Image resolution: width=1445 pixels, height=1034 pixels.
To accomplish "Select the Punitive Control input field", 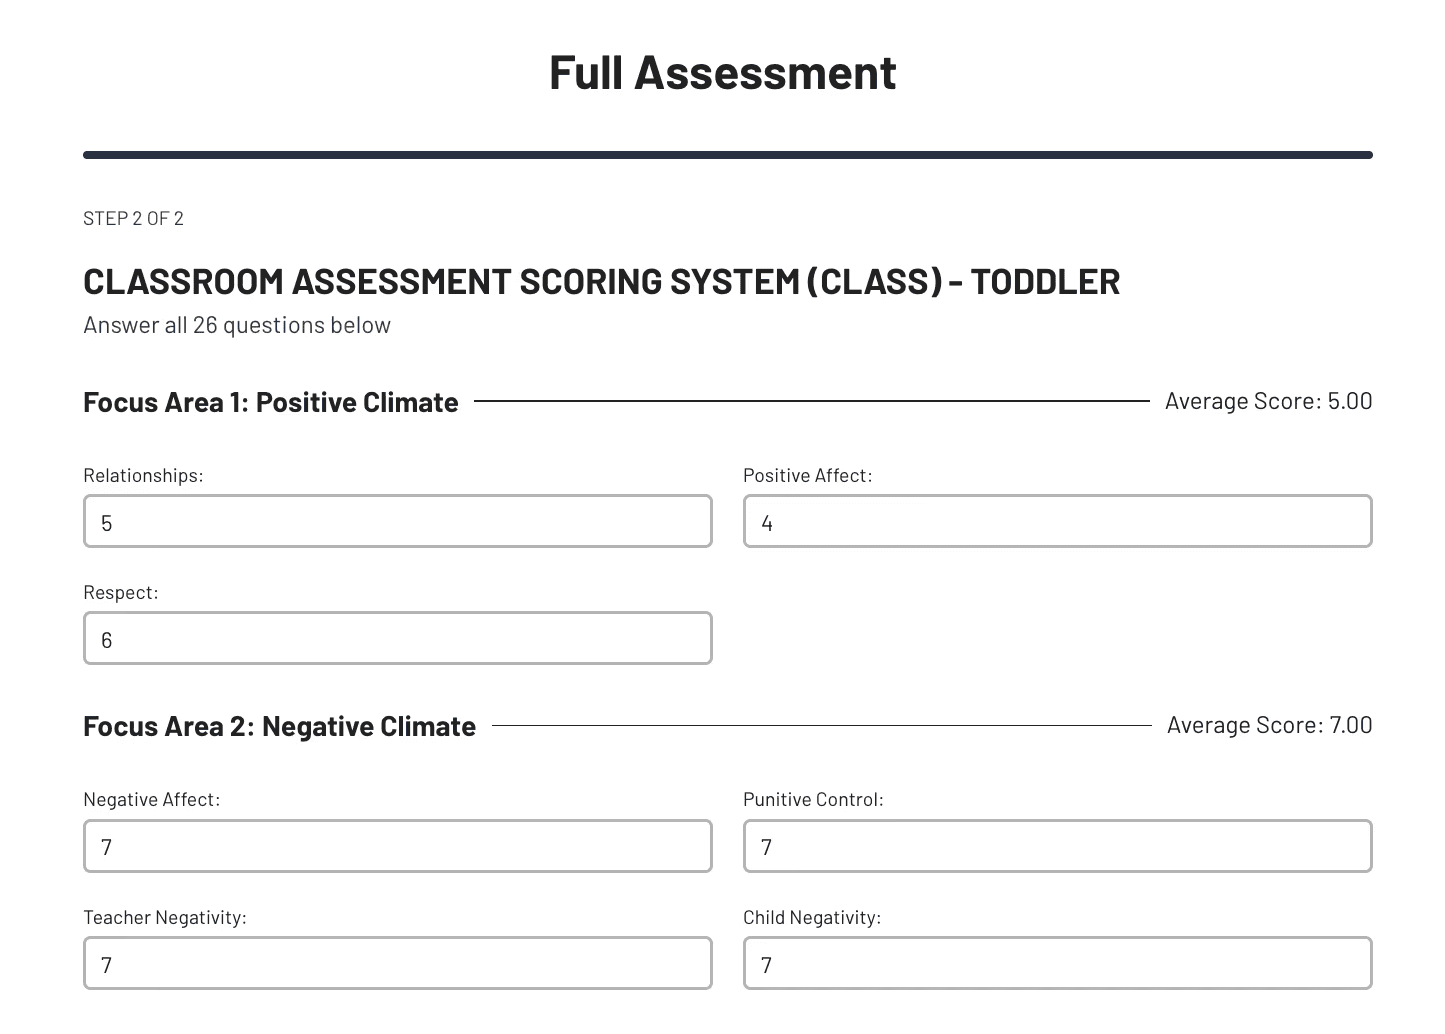I will (1057, 846).
